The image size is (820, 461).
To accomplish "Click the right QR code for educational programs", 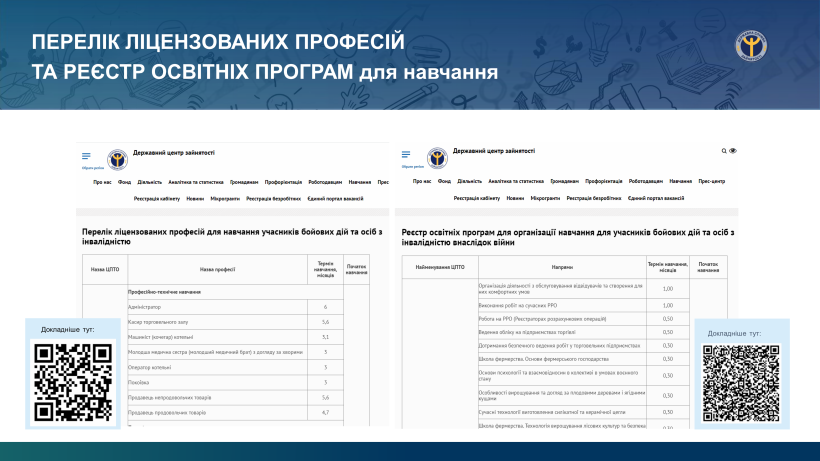I will tap(741, 384).
